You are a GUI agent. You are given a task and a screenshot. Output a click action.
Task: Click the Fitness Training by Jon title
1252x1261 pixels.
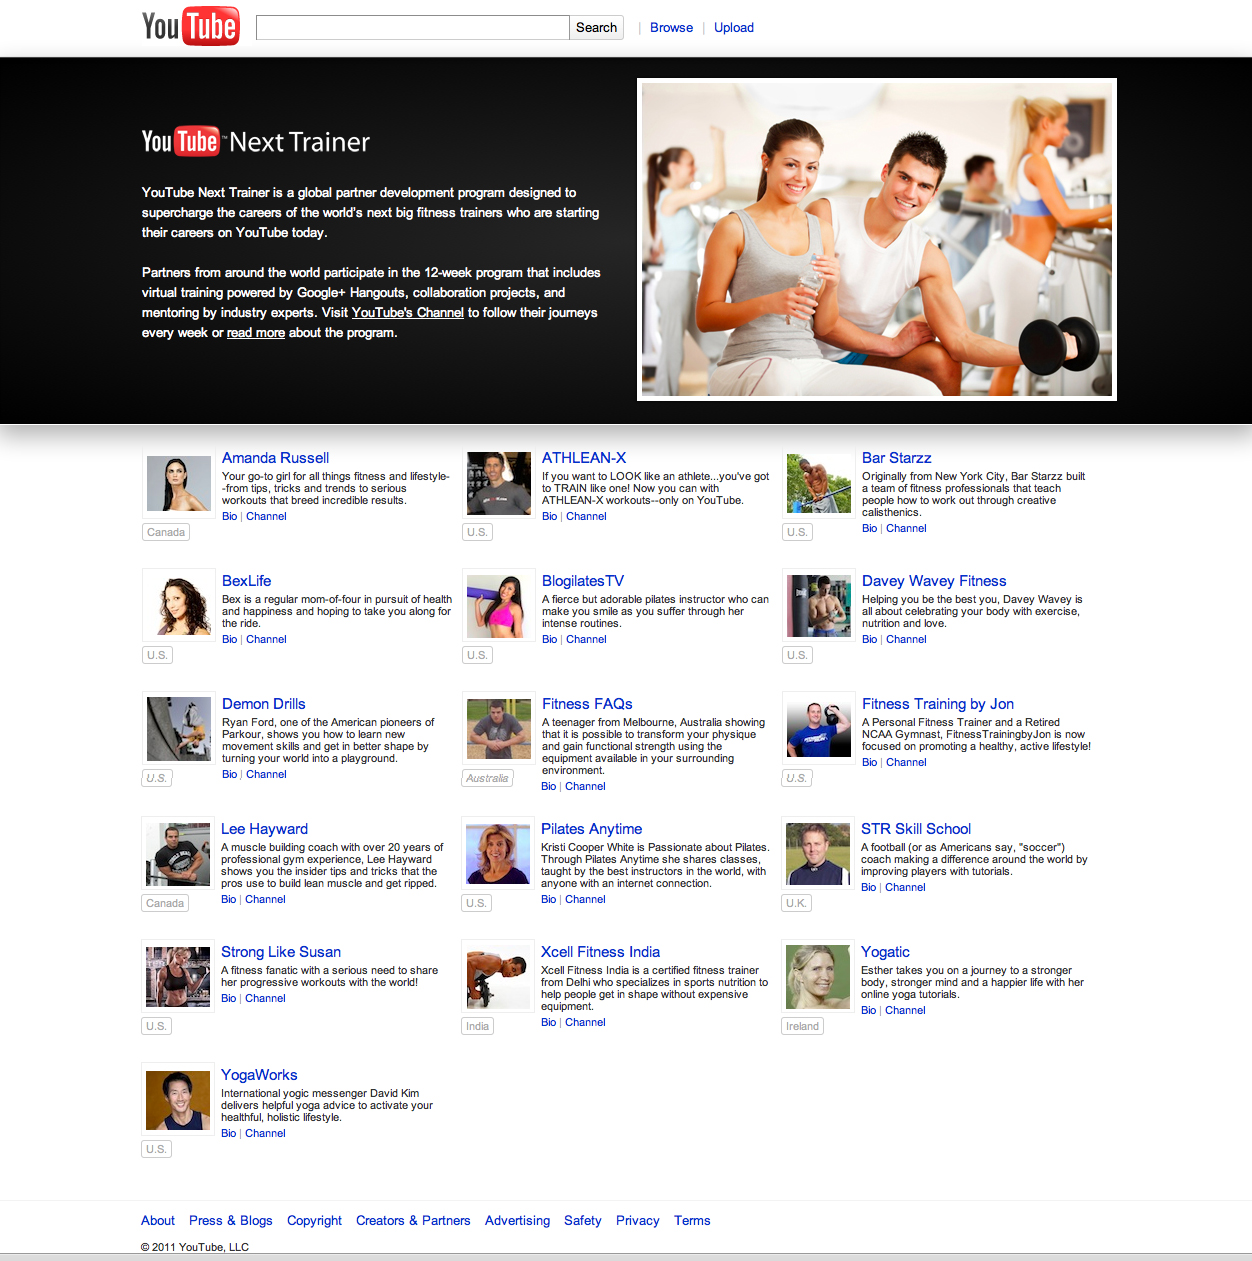point(938,704)
